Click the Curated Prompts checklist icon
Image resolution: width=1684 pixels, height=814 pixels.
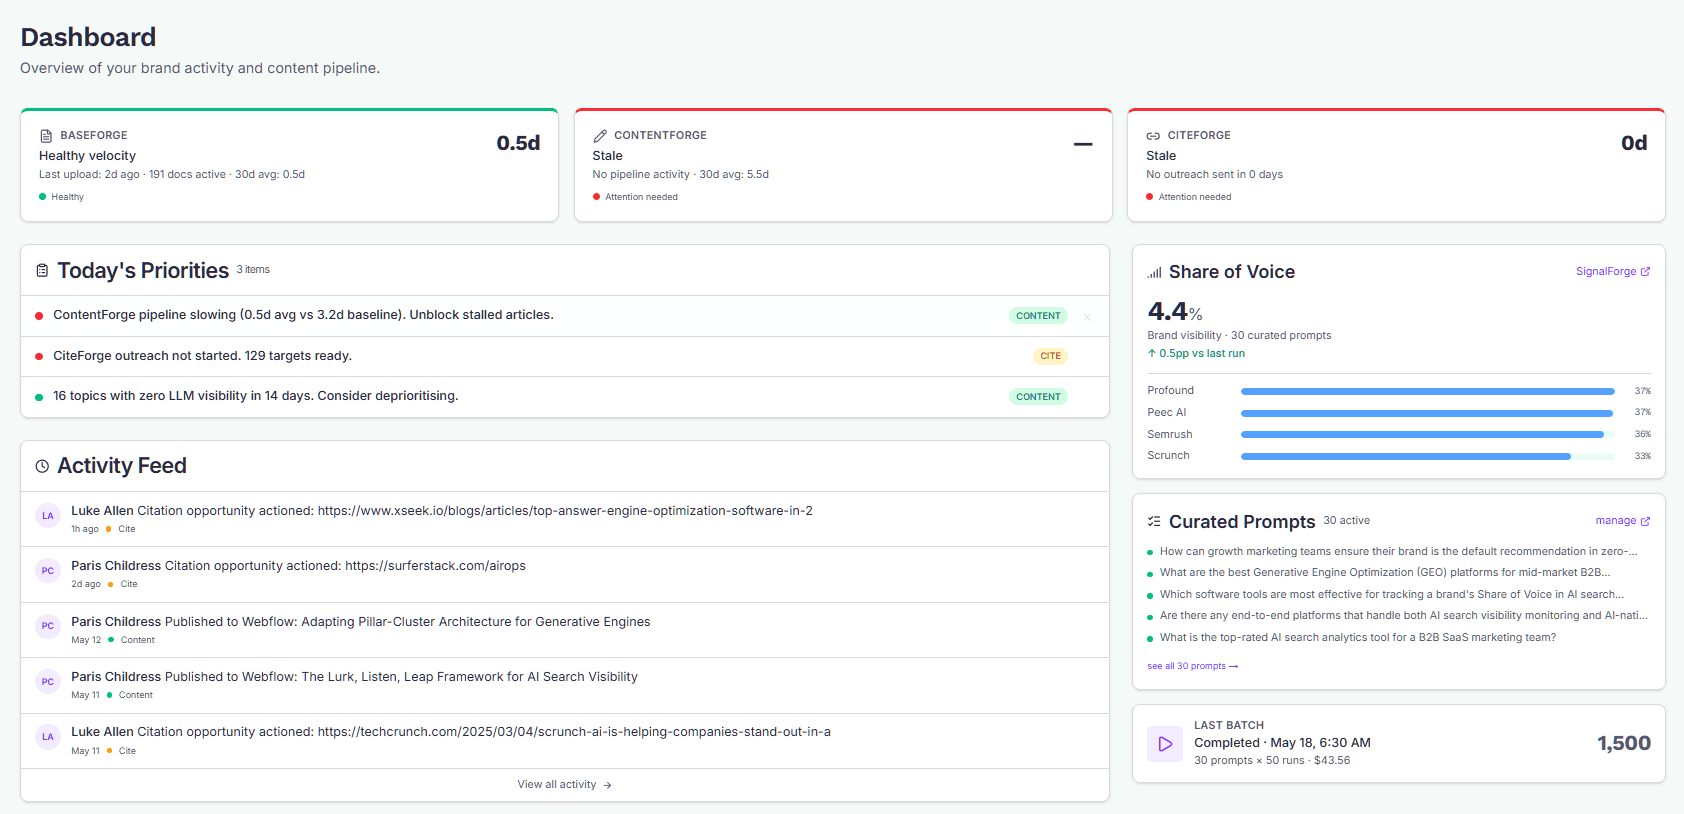1154,522
